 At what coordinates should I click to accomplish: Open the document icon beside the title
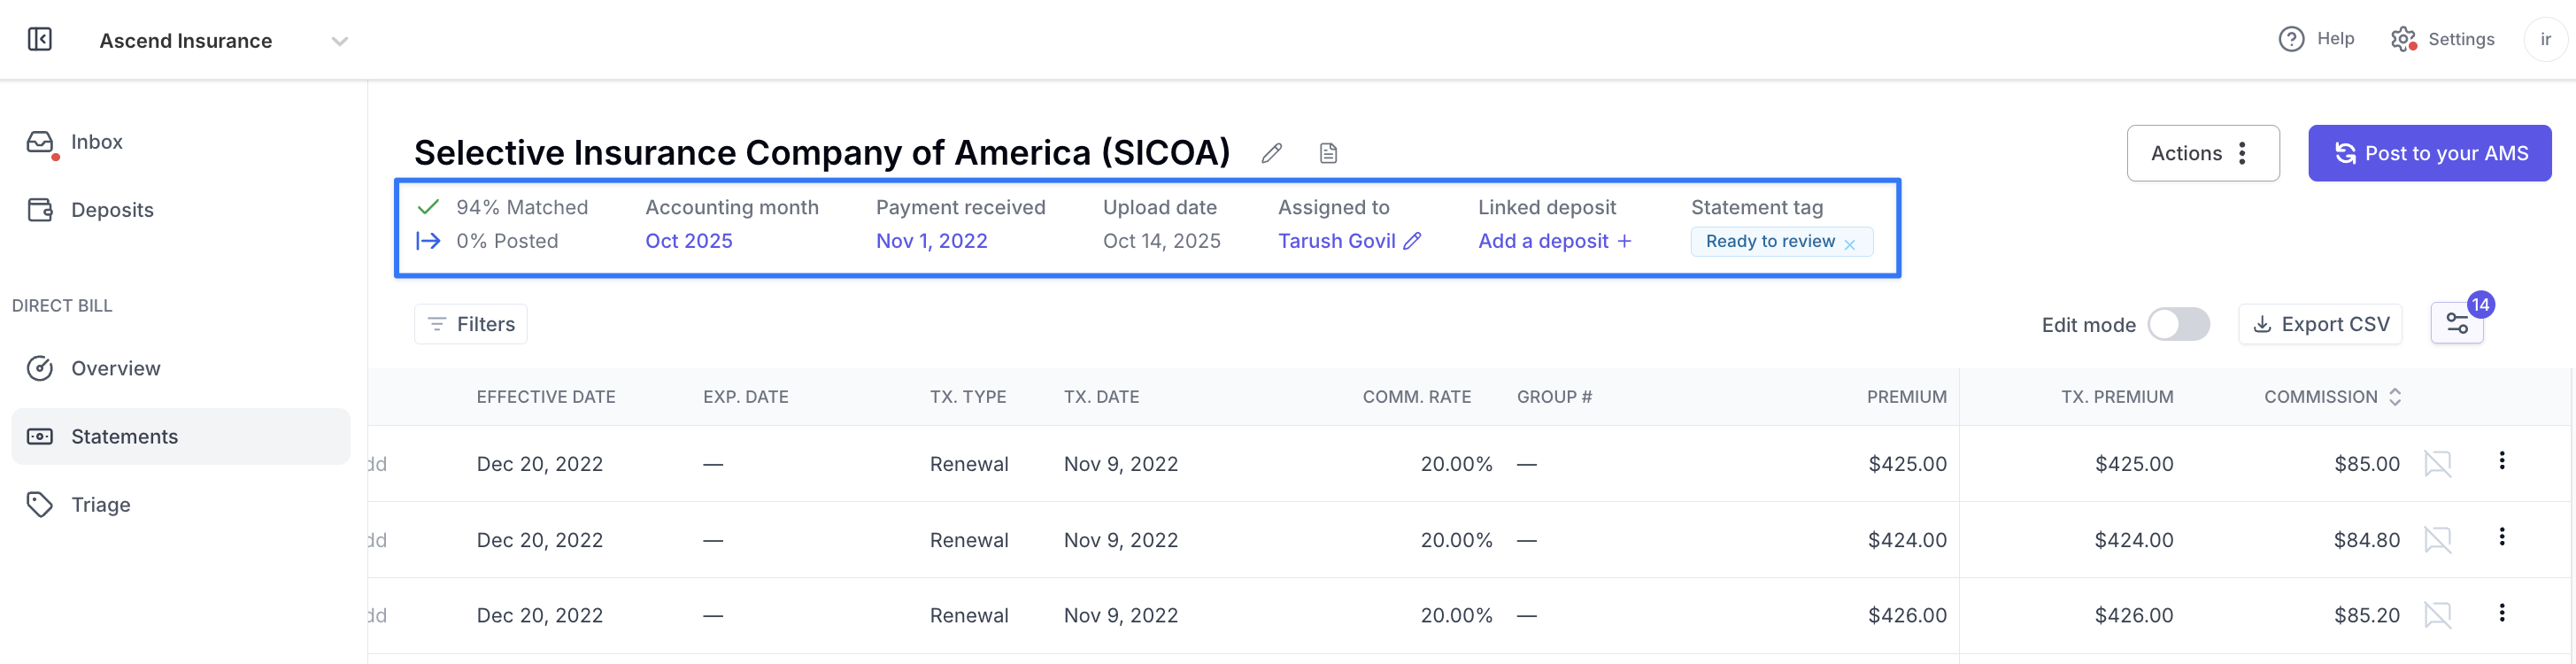[1328, 153]
